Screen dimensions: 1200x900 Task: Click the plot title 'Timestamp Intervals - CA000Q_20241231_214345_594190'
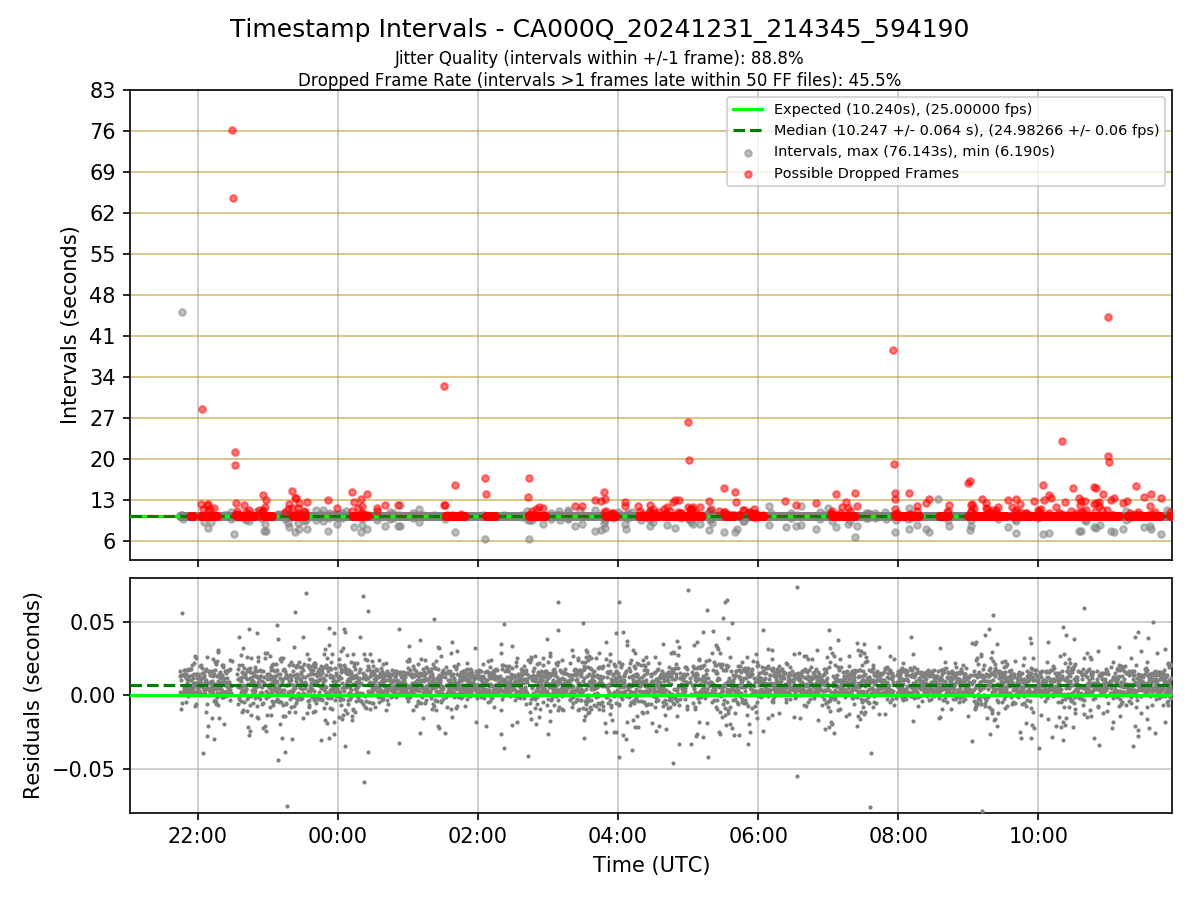click(x=599, y=29)
